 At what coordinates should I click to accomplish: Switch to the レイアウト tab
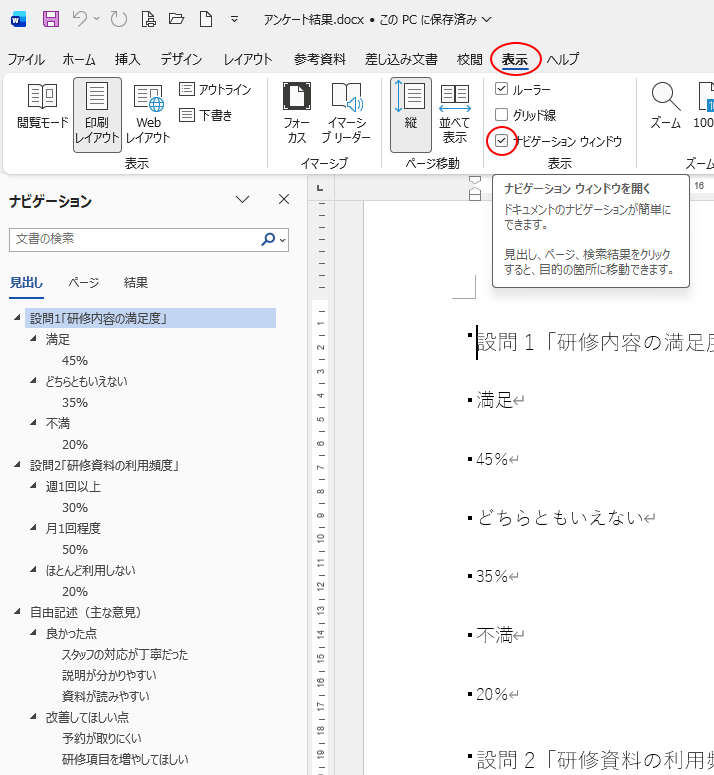click(248, 59)
